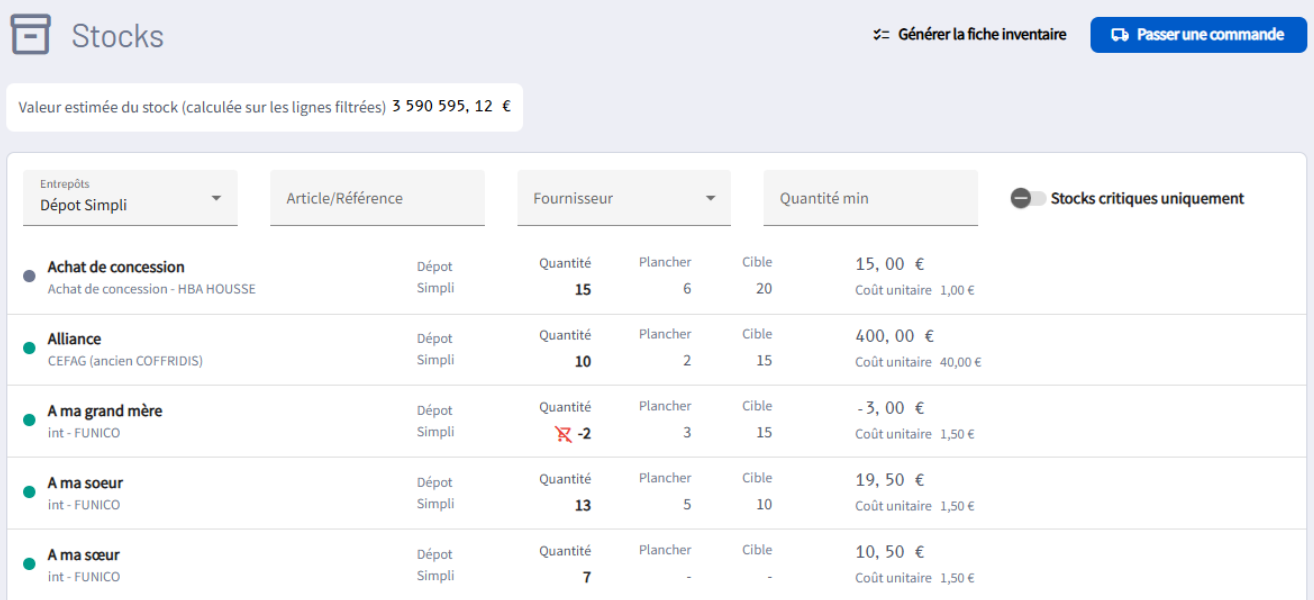Viewport: 1314px width, 600px height.
Task: Expand the Fournisseur dropdown
Action: click(x=624, y=198)
